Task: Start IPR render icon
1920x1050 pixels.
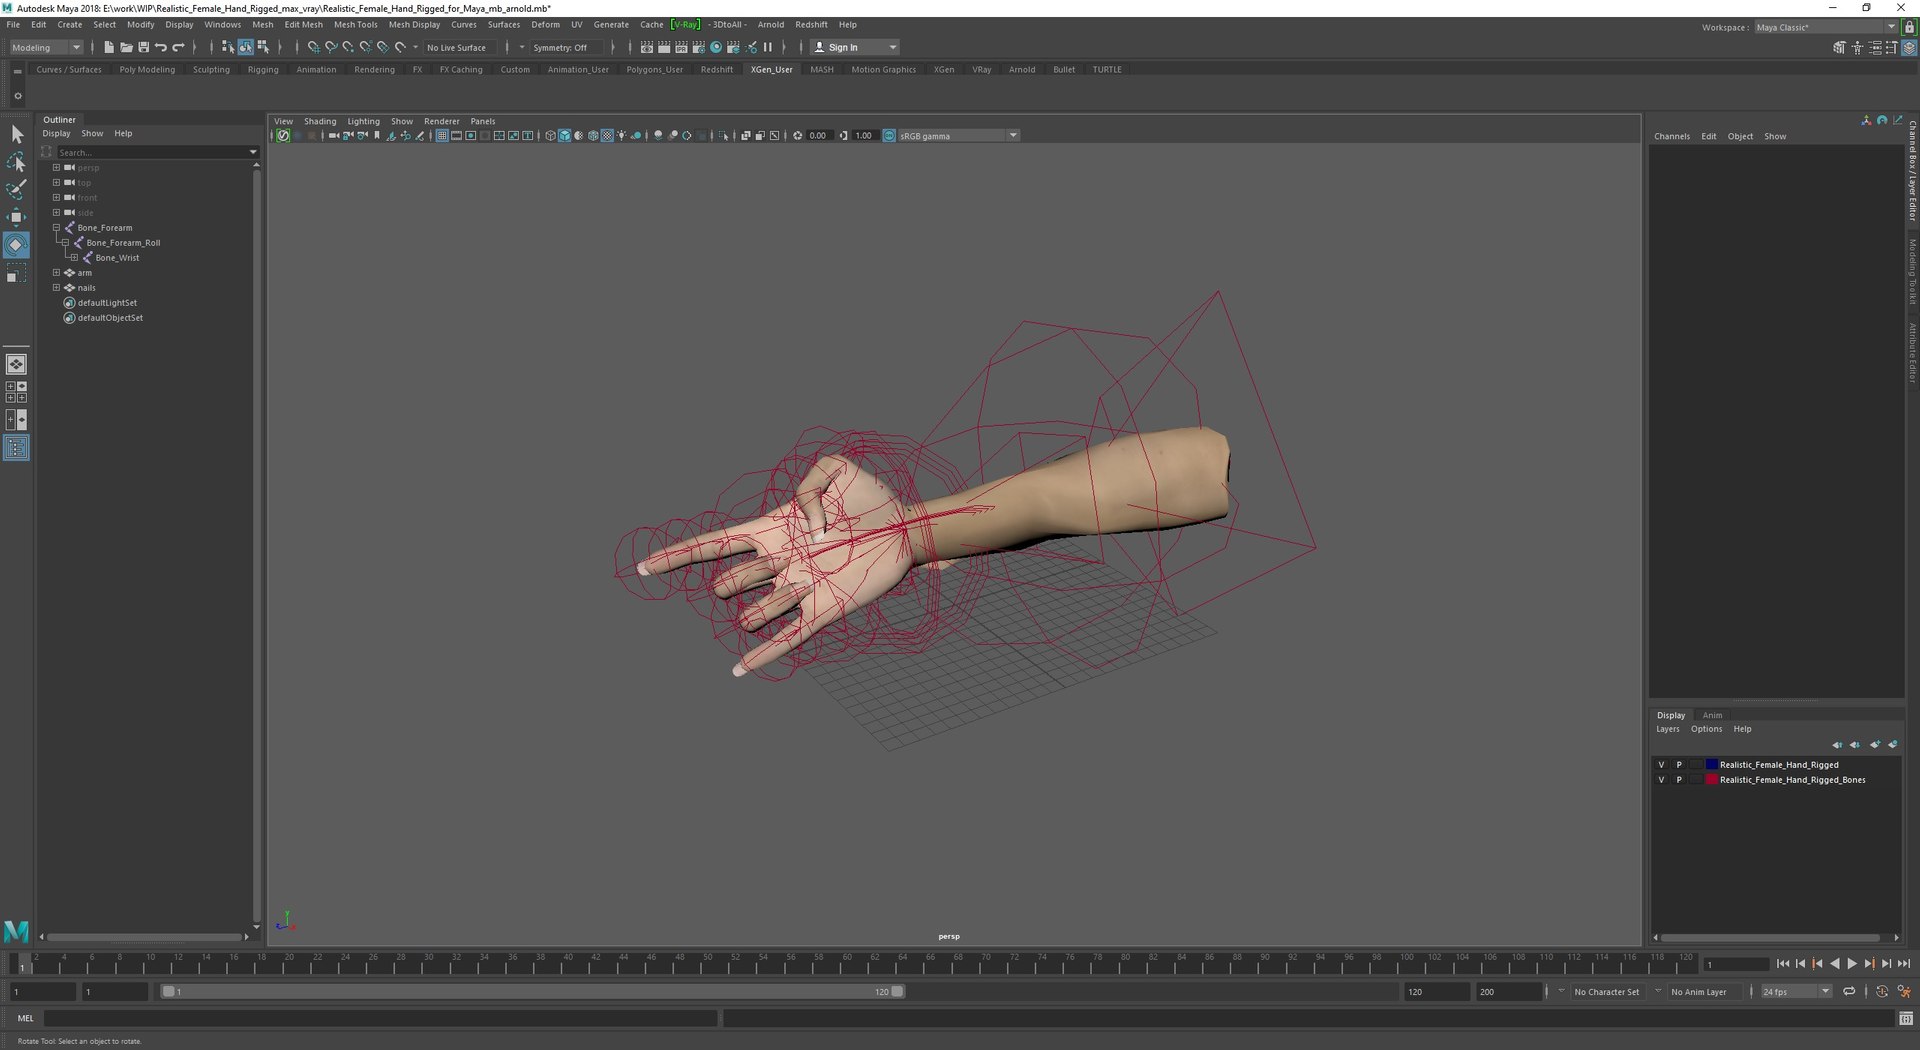Action: pos(681,47)
